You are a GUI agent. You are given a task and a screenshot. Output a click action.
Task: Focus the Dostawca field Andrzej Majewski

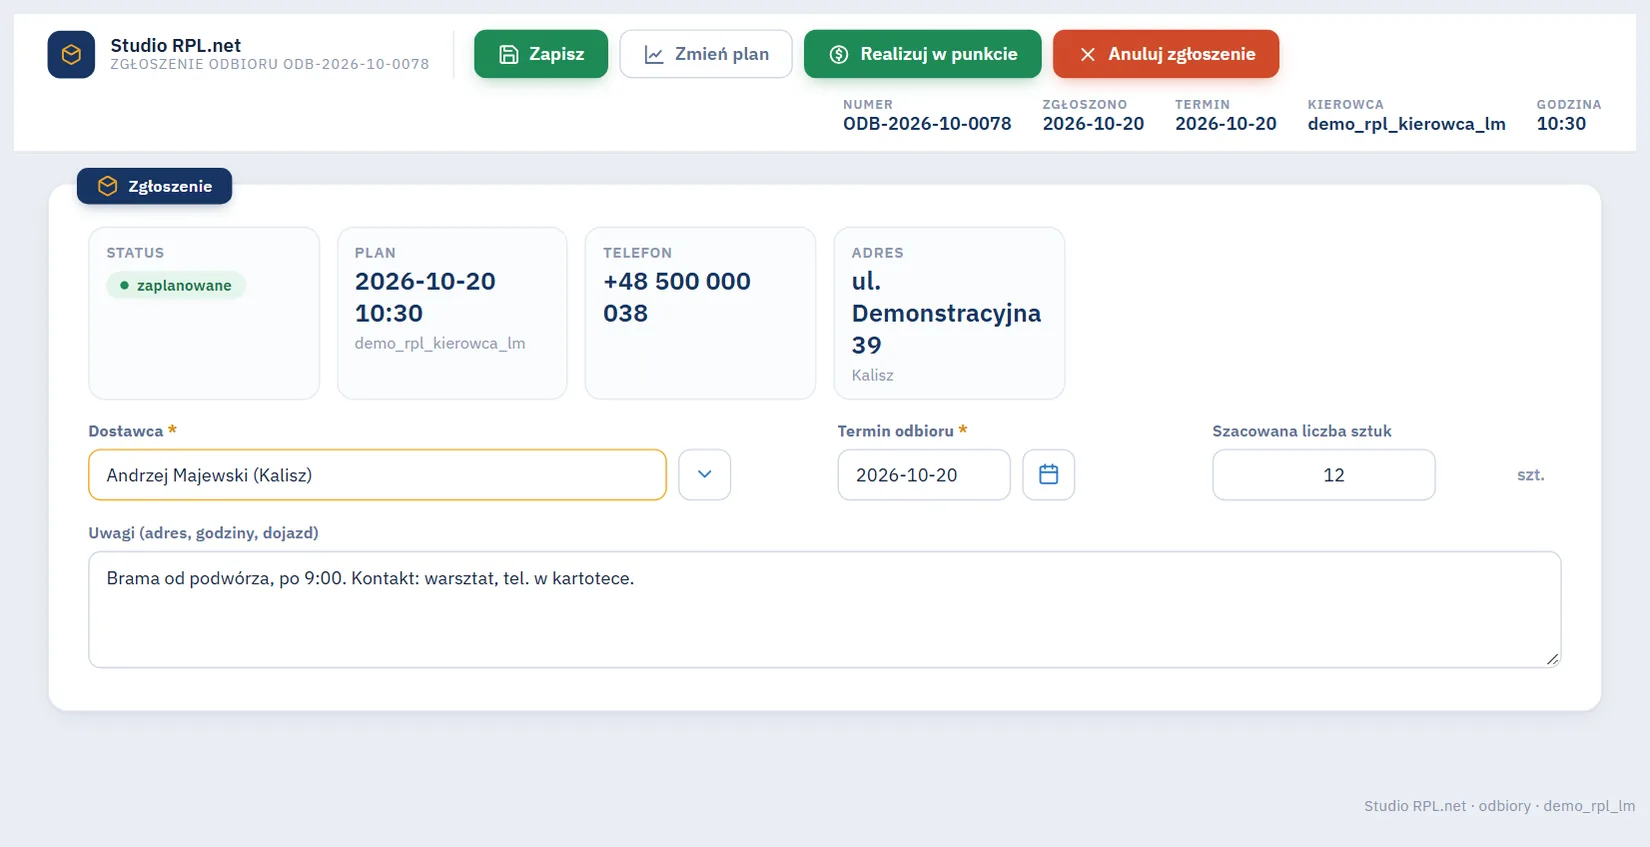(377, 475)
